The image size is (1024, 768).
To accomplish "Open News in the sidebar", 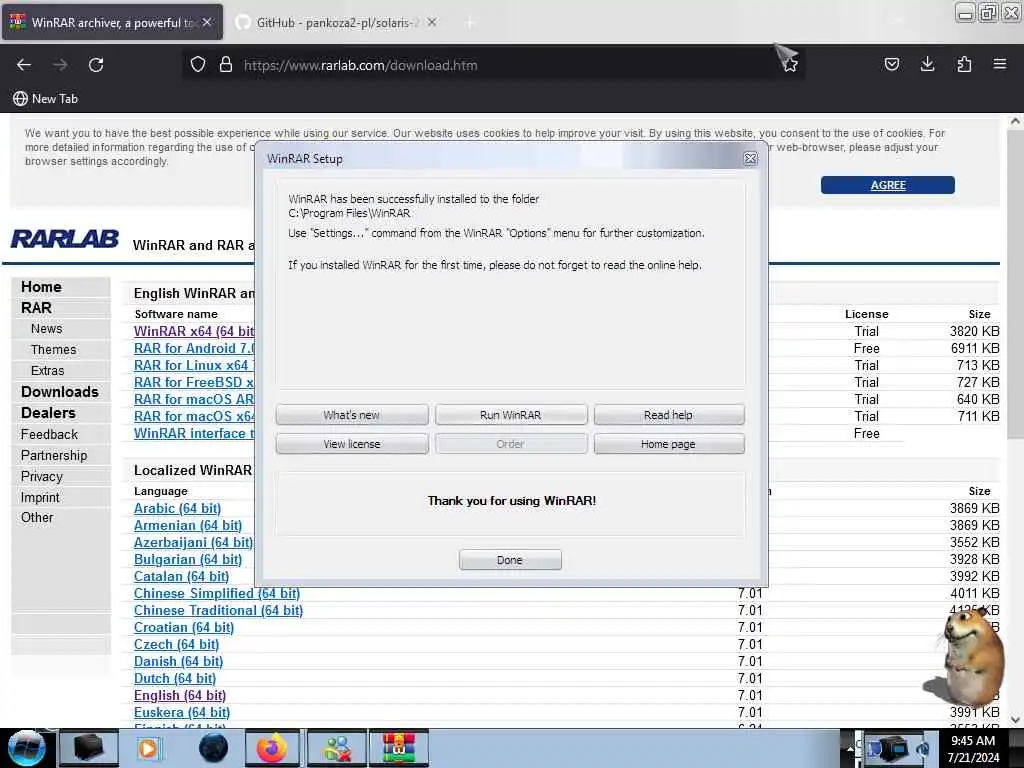I will pos(46,328).
